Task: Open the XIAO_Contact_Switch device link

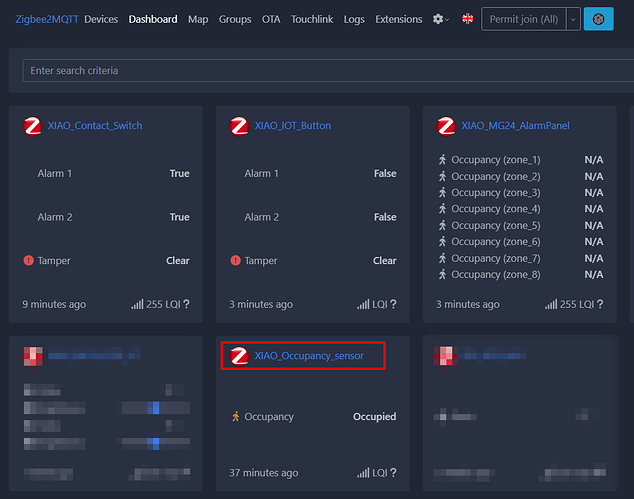Action: [x=95, y=126]
